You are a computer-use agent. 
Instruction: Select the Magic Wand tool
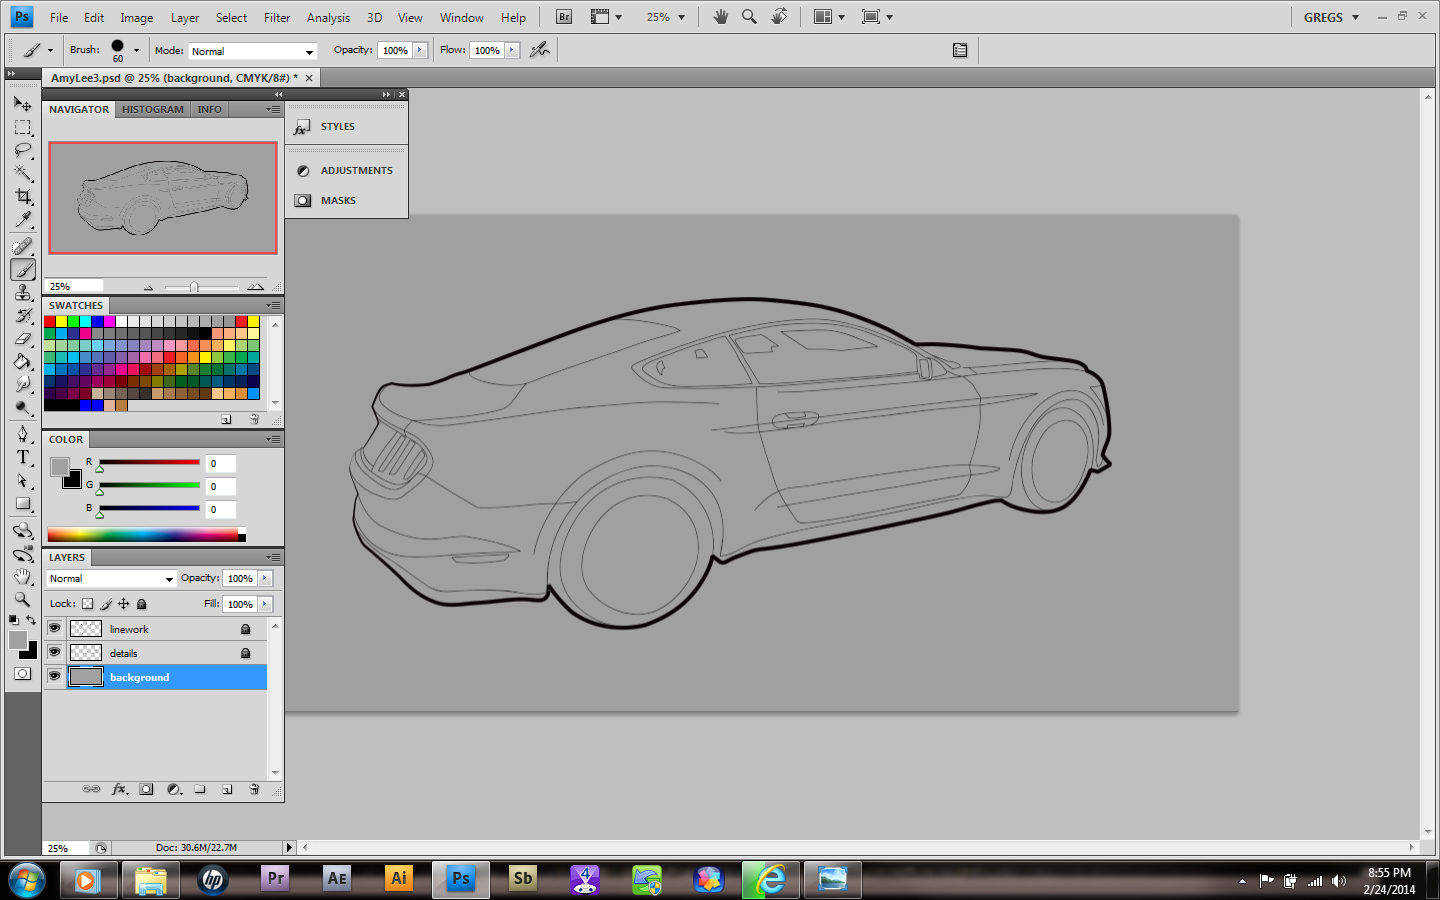pos(23,174)
